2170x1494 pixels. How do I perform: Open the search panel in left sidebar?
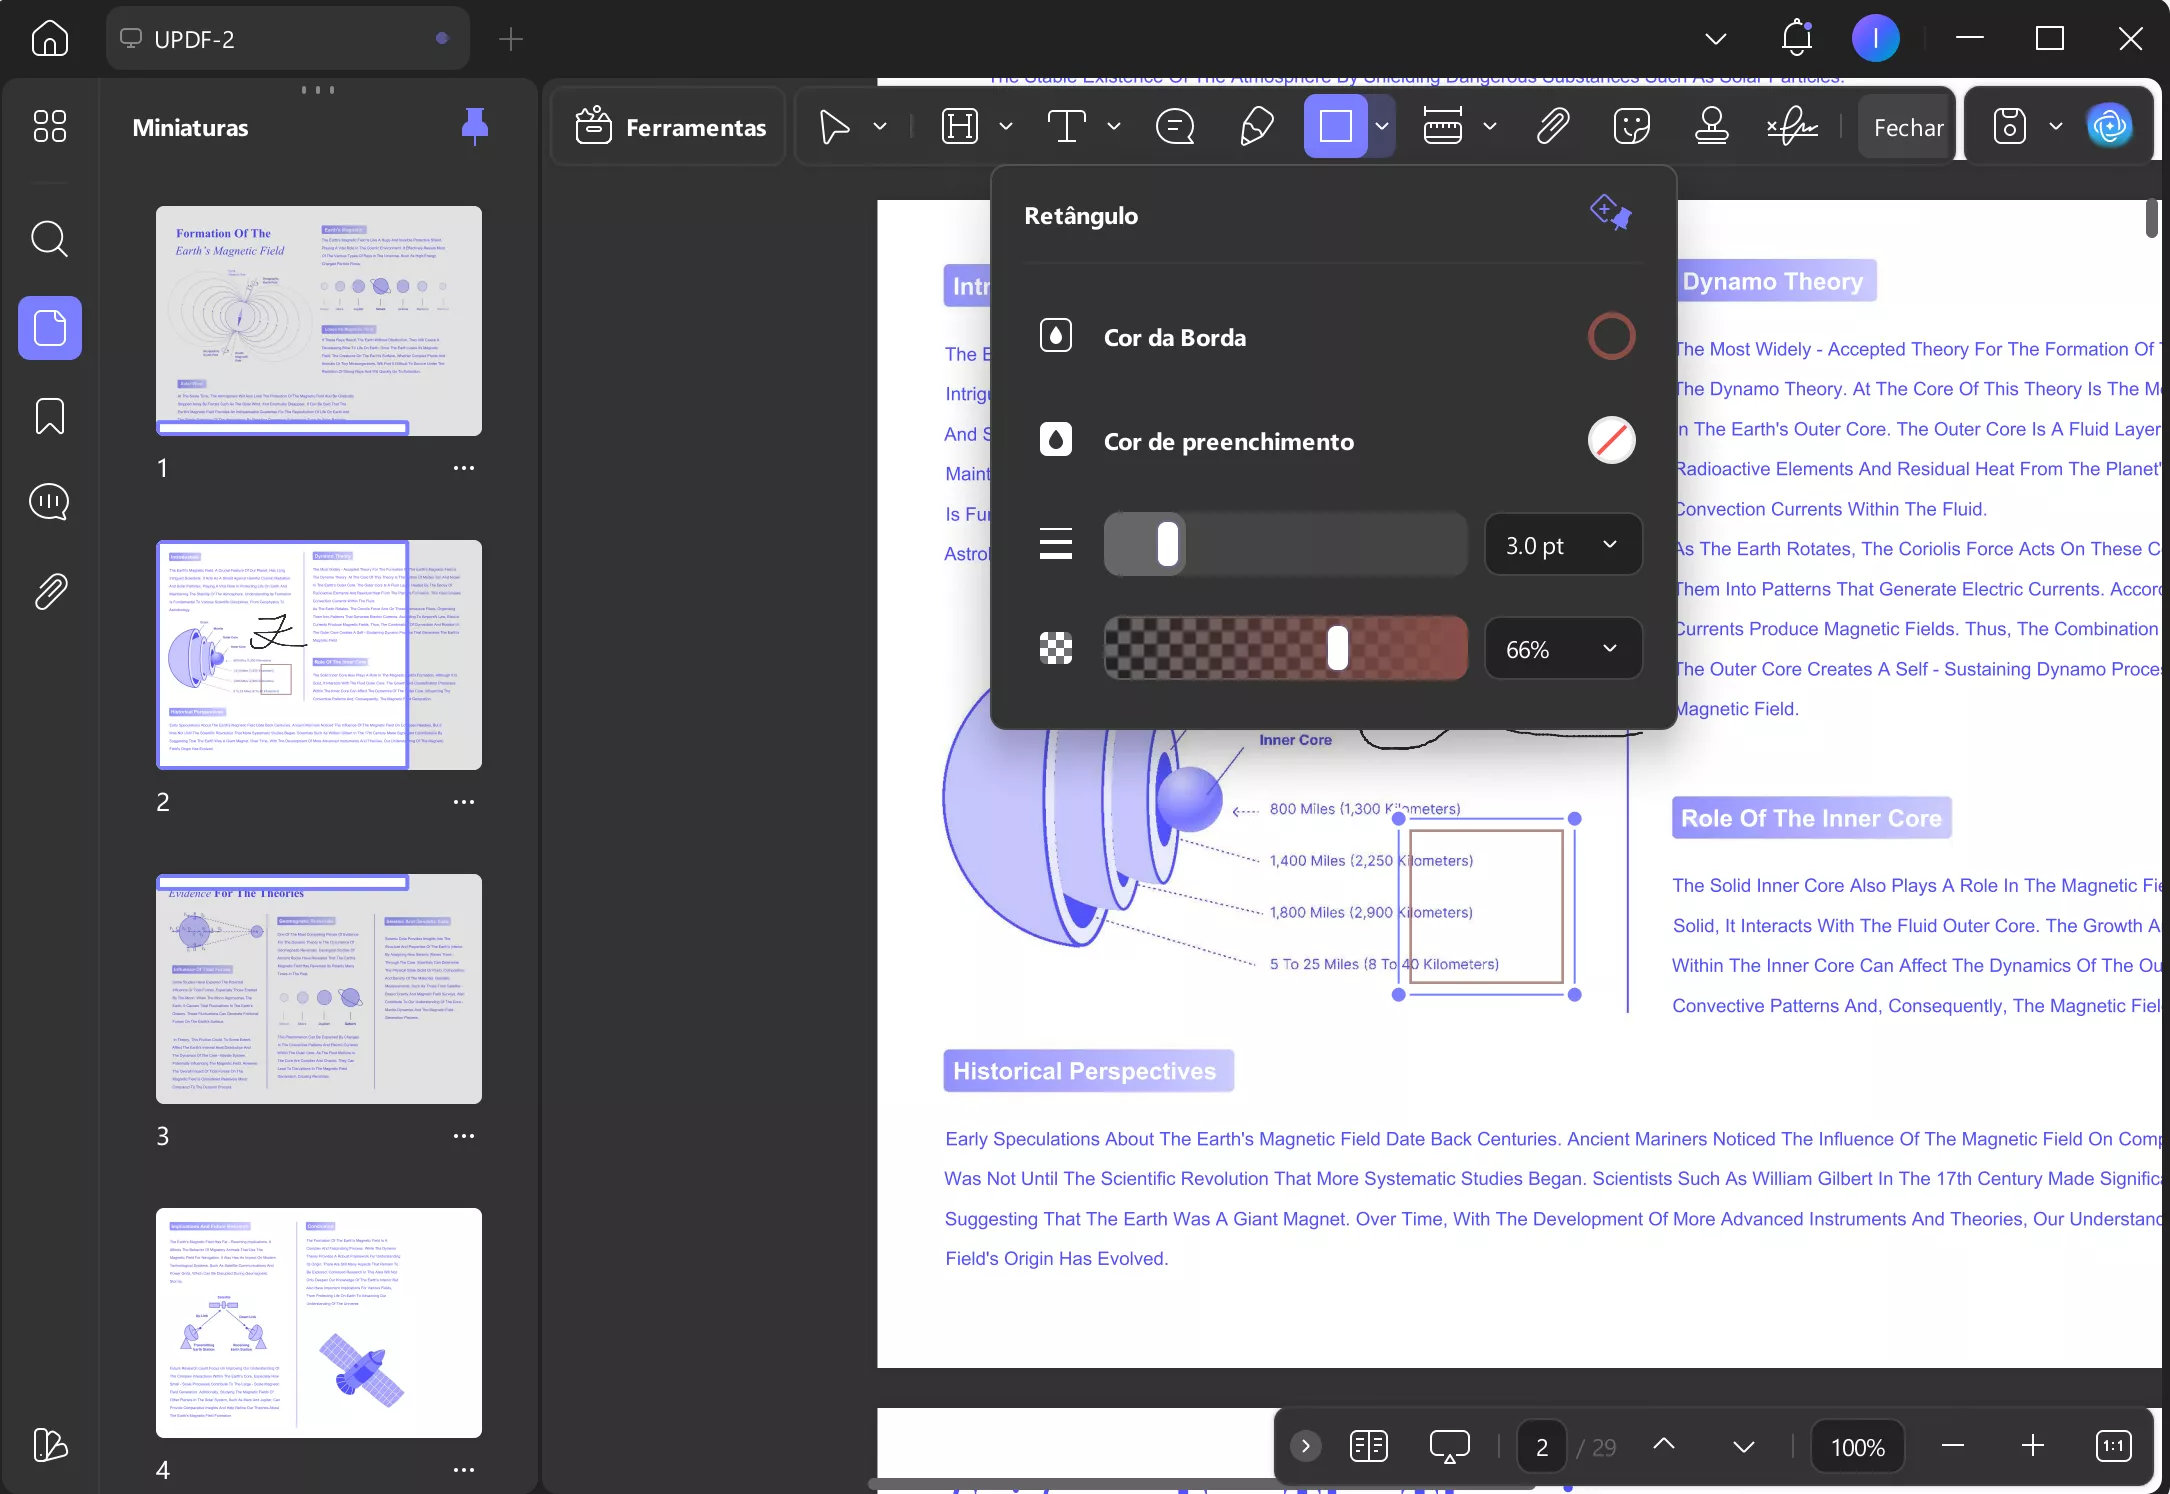(49, 239)
